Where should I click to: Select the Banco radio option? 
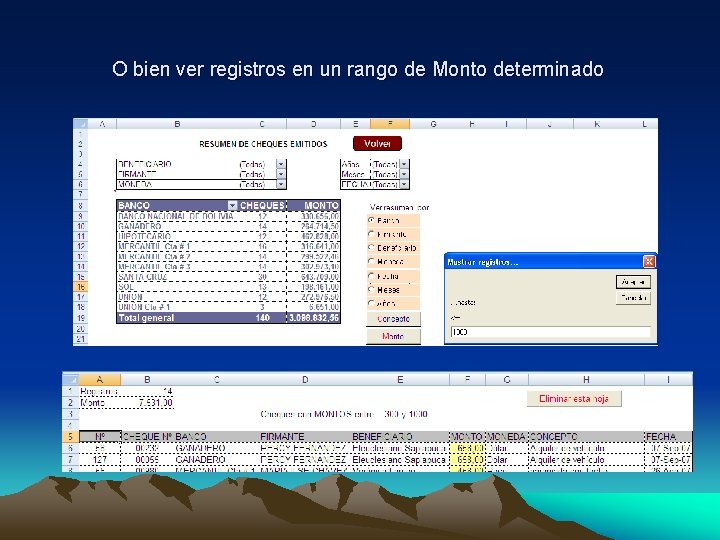pos(371,220)
